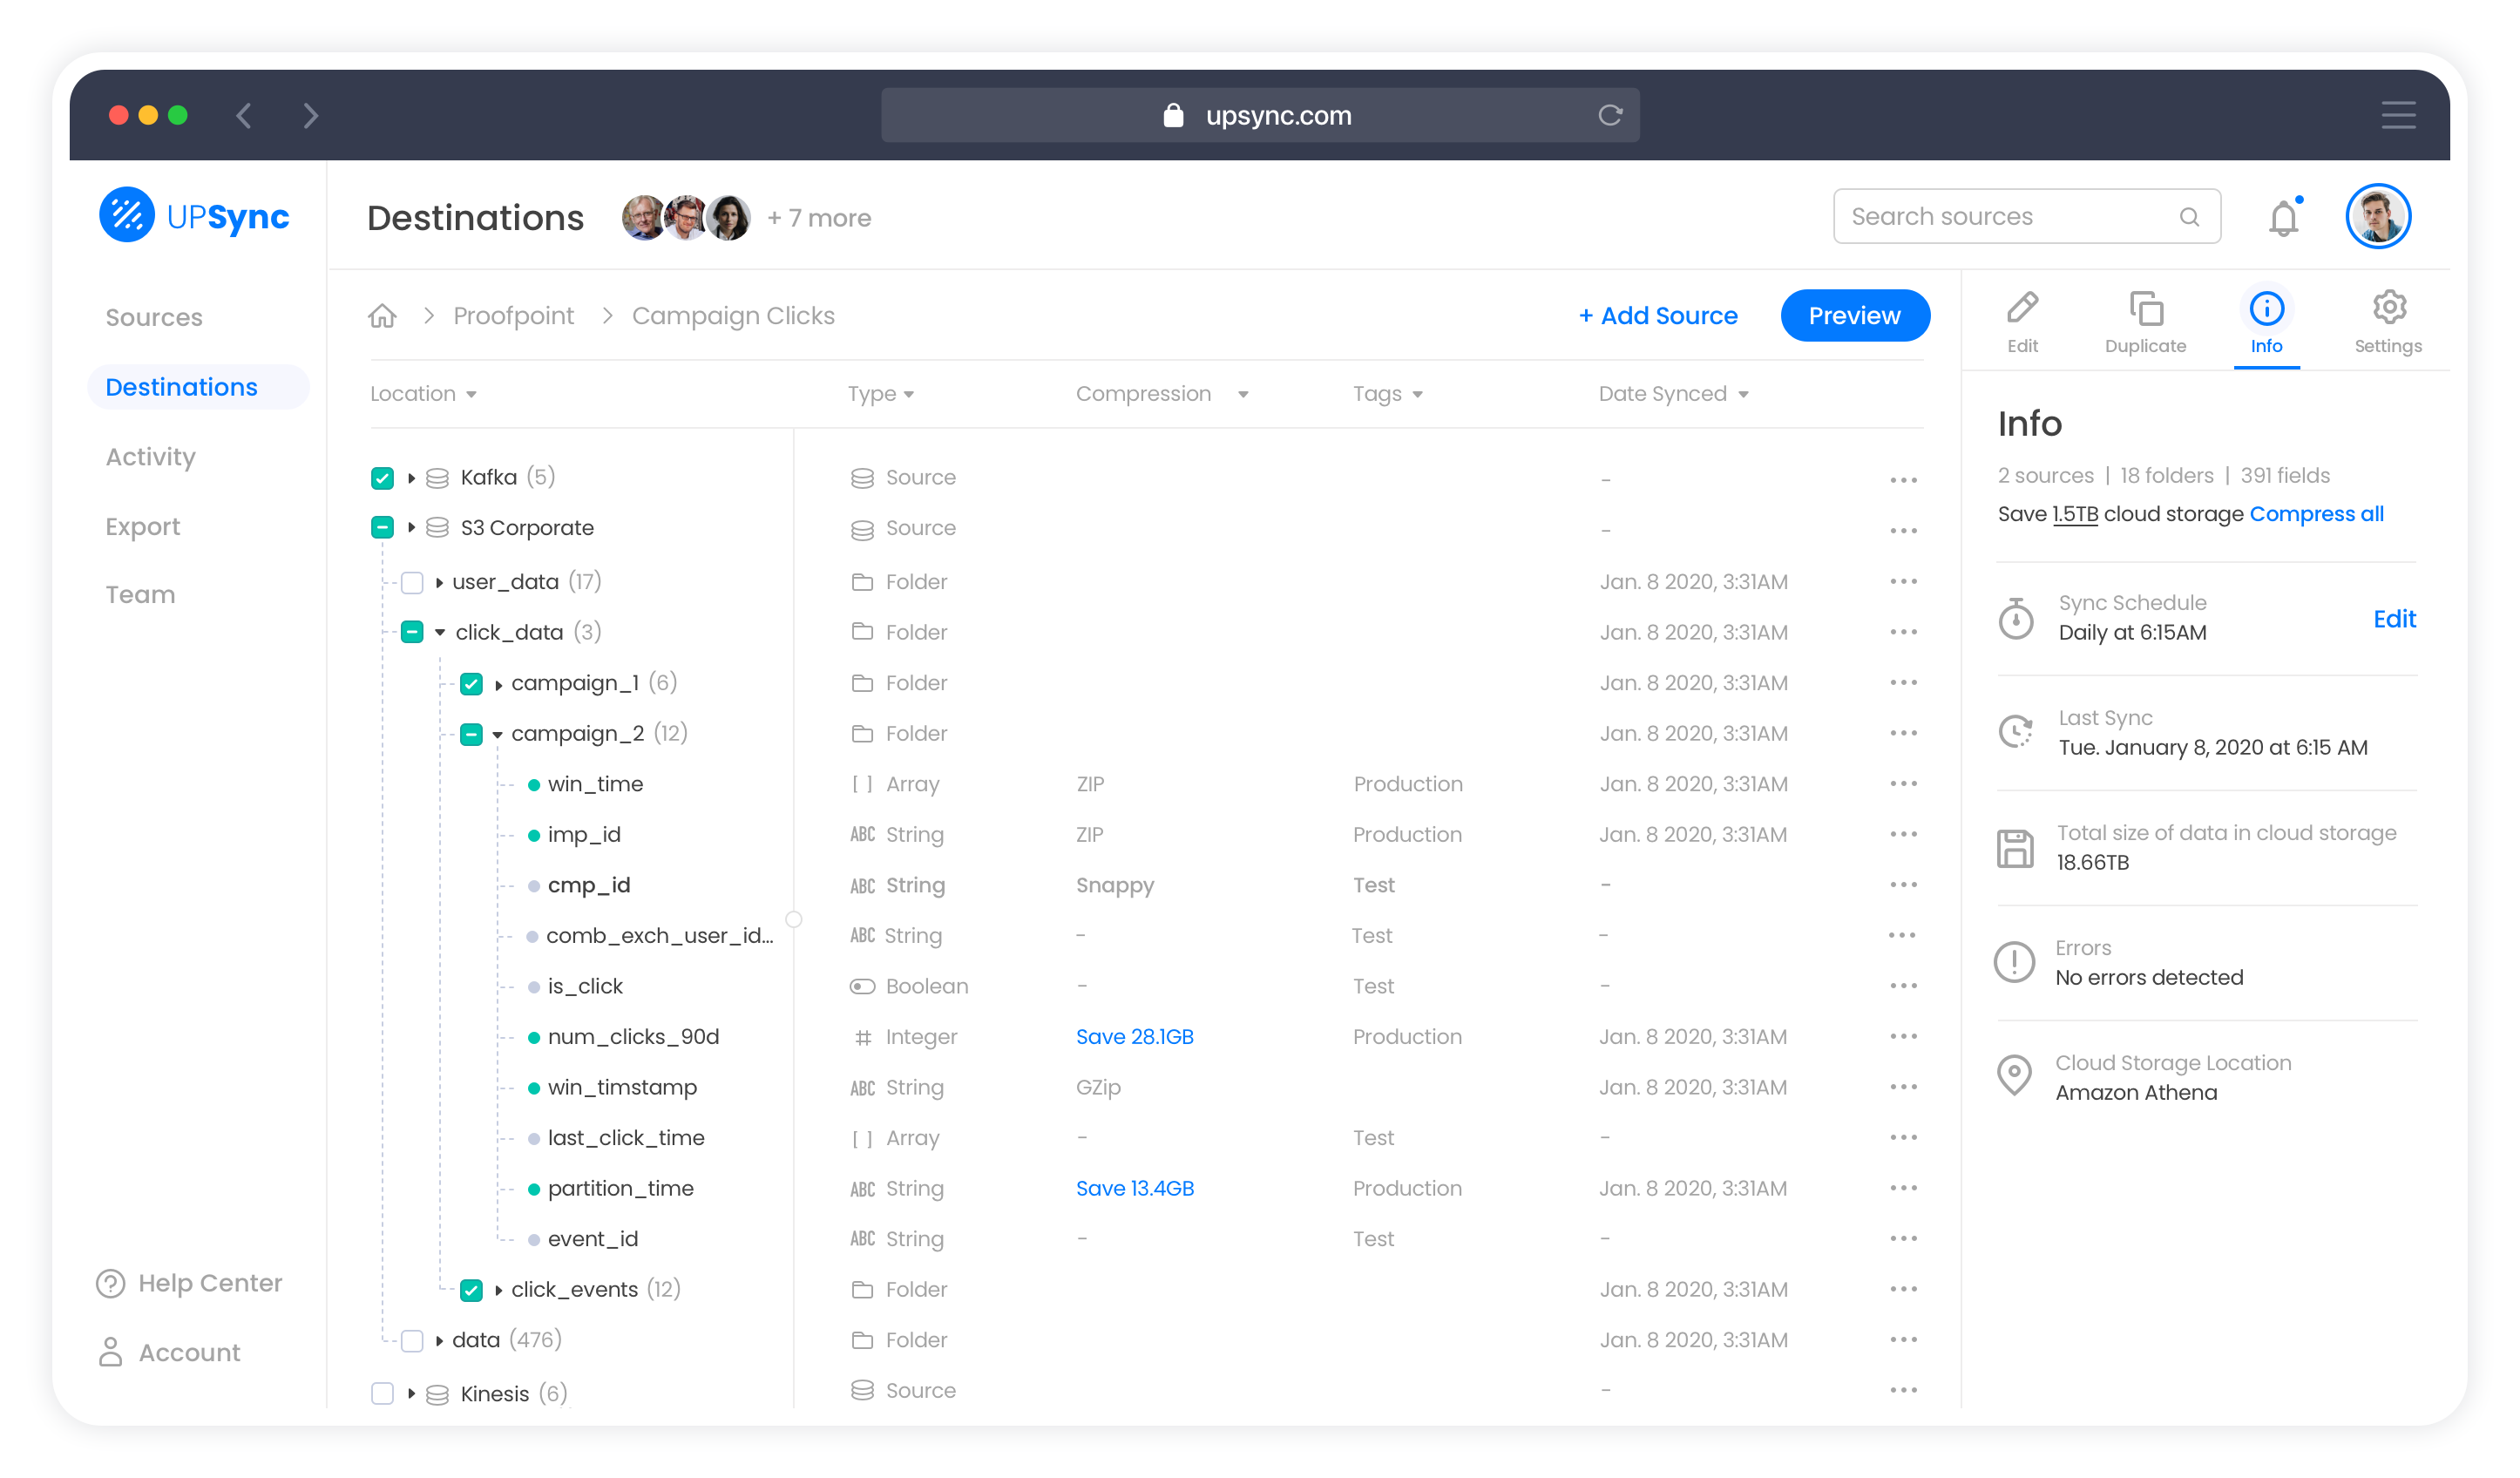2520x1478 pixels.
Task: Switch to the Info tab
Action: 2266,322
